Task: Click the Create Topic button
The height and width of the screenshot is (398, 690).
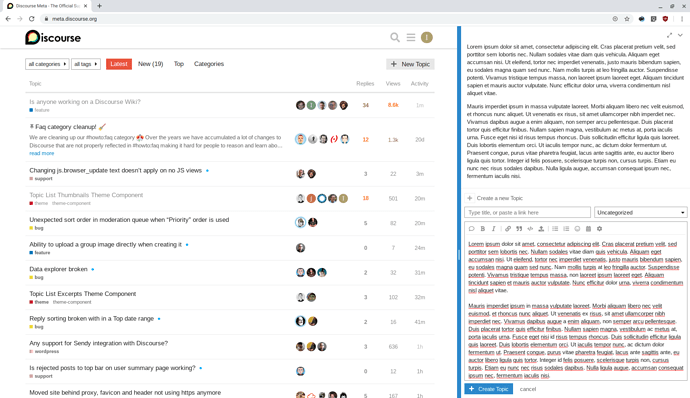Action: (488, 389)
